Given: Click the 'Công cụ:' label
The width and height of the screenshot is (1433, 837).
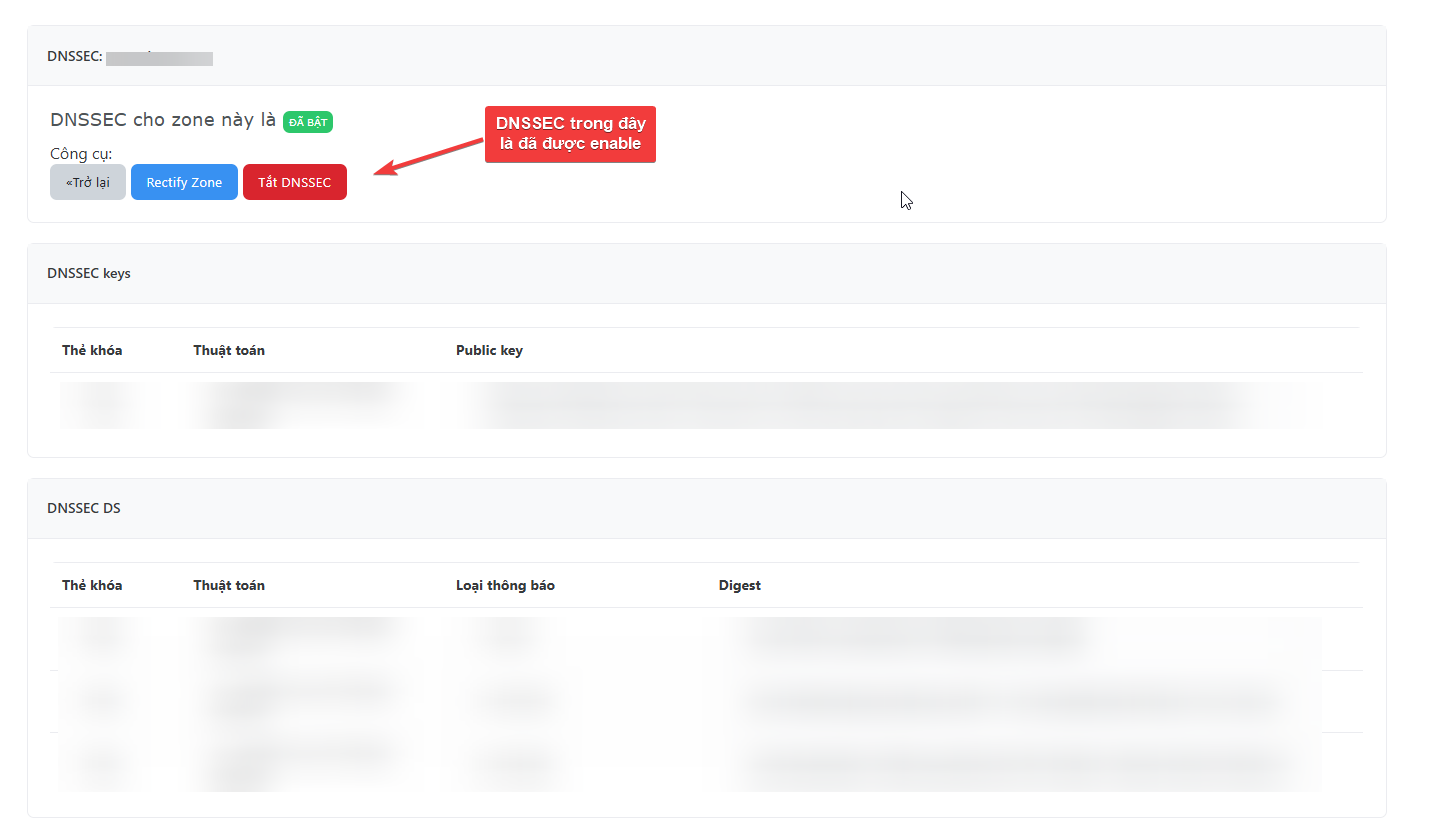Looking at the screenshot, I should (x=81, y=154).
